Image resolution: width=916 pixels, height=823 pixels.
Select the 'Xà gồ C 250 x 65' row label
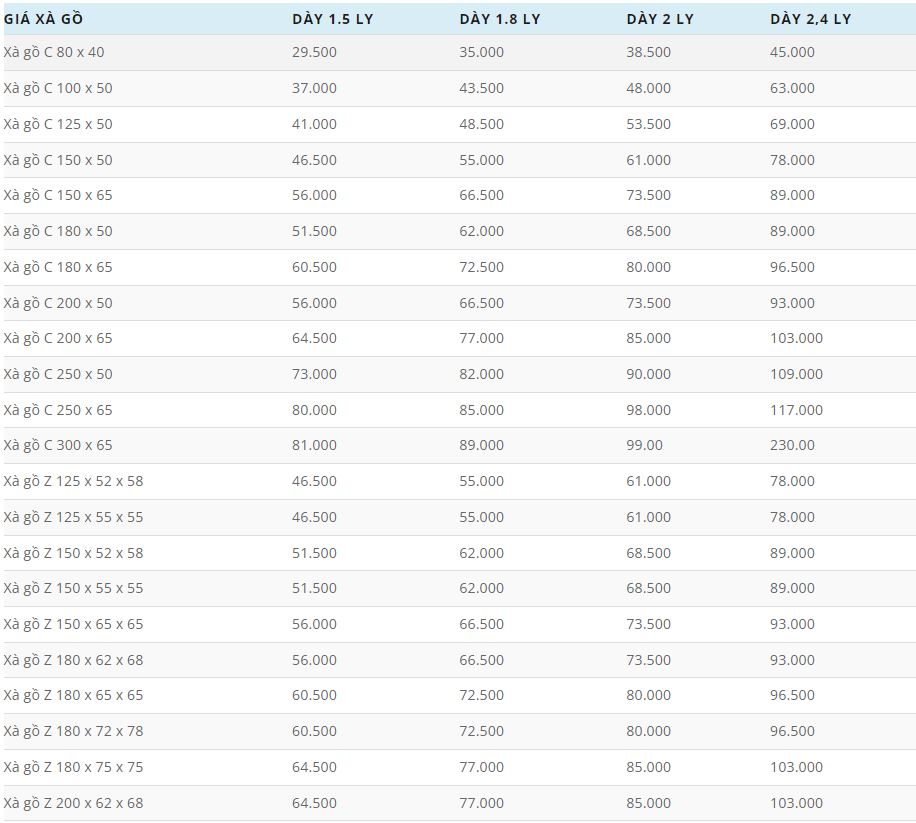[x=58, y=410]
